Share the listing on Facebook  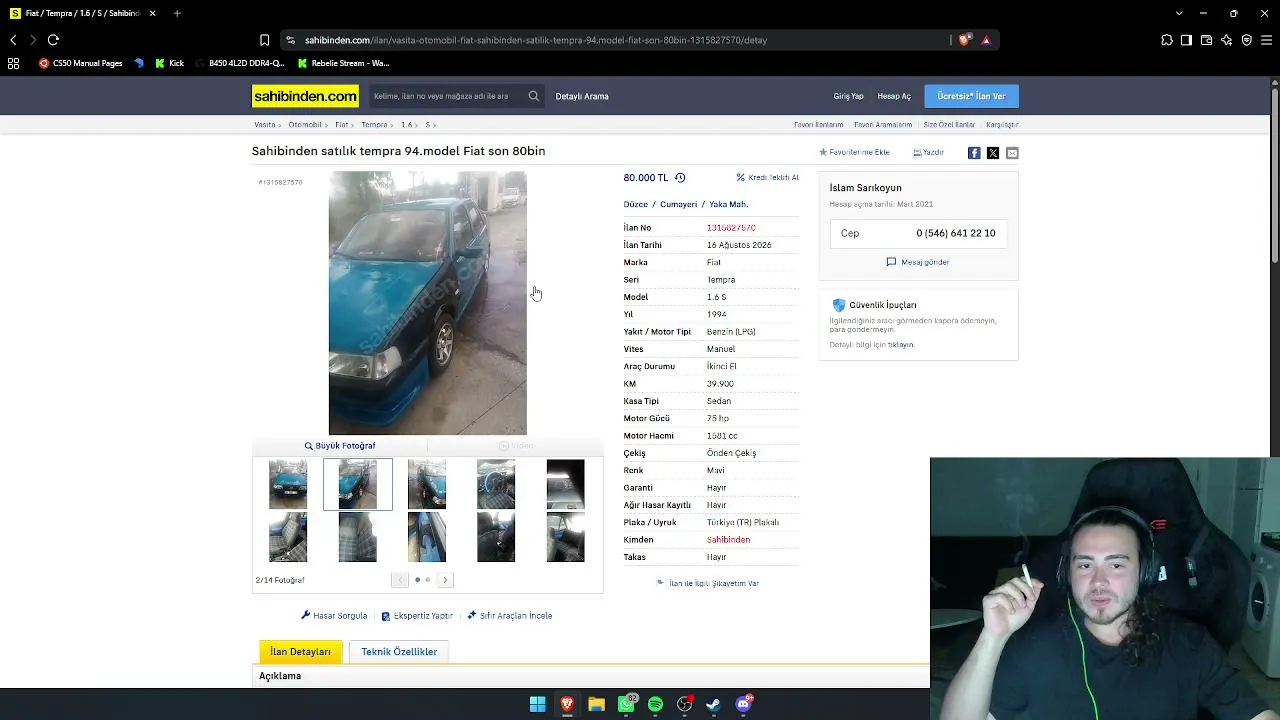pos(974,153)
